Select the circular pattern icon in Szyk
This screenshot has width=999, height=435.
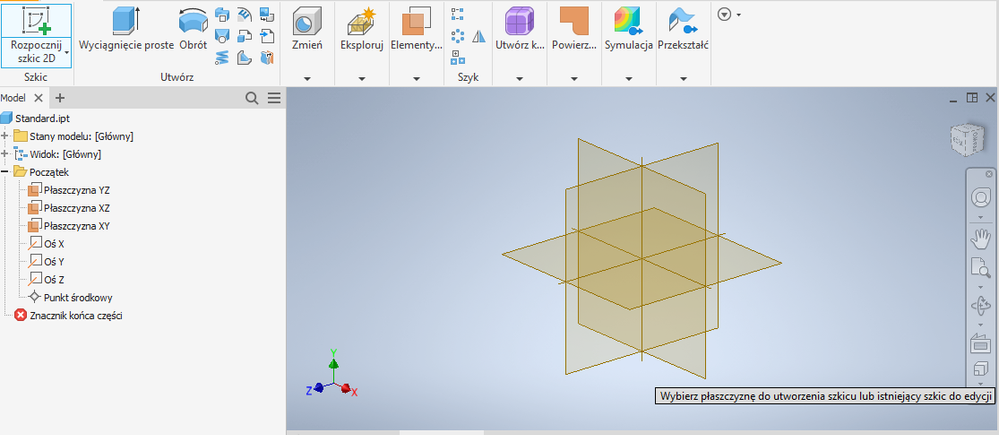pos(457,36)
